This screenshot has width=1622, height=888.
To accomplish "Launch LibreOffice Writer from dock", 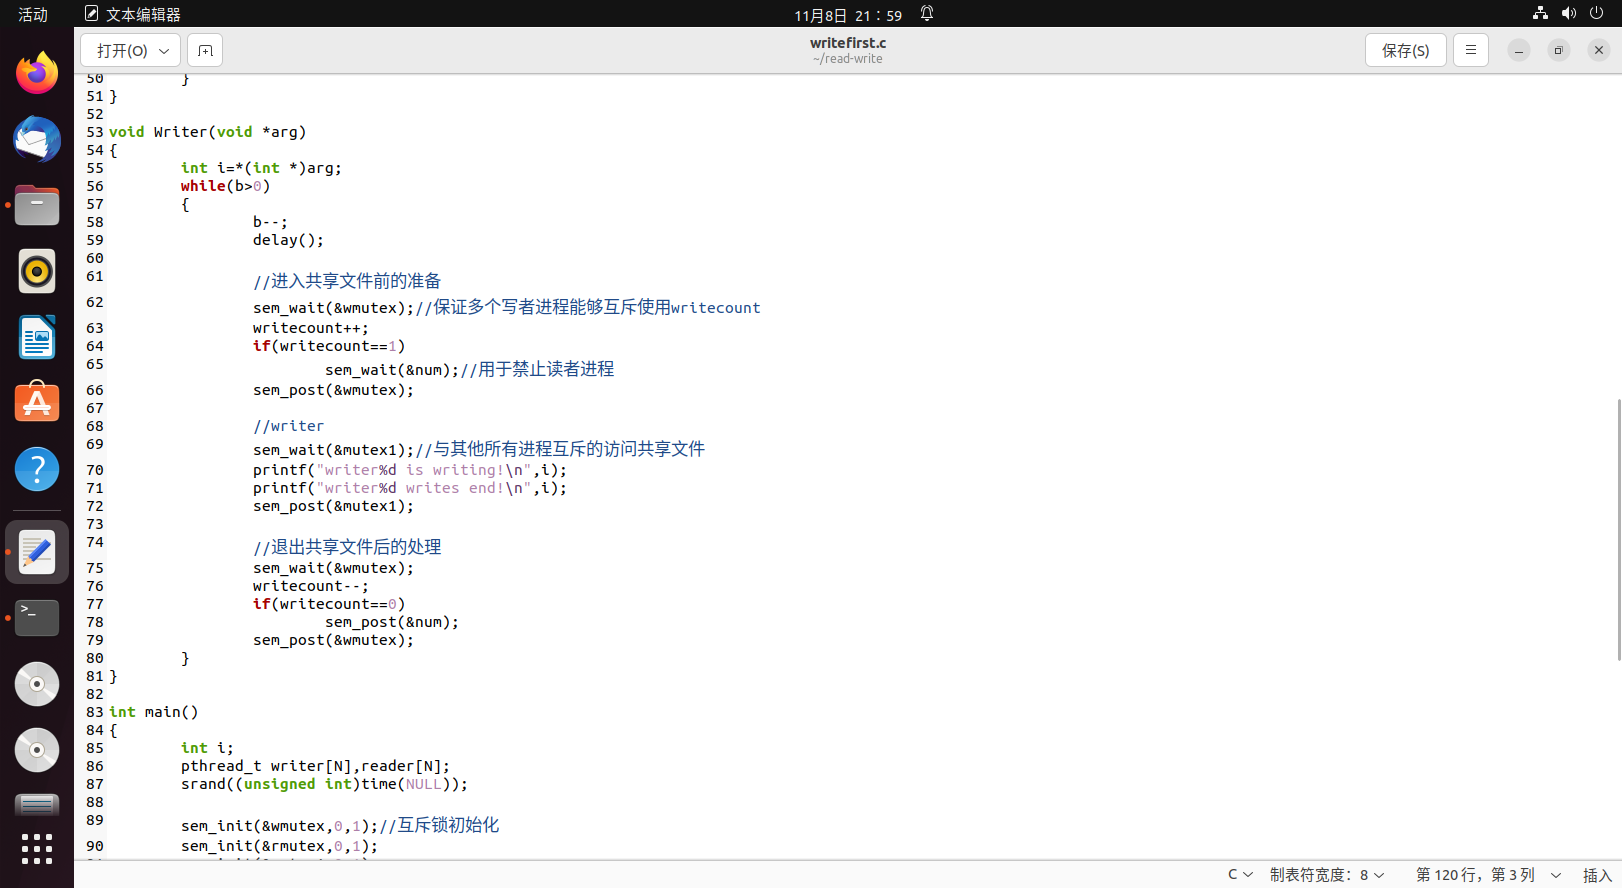I will click(x=37, y=337).
